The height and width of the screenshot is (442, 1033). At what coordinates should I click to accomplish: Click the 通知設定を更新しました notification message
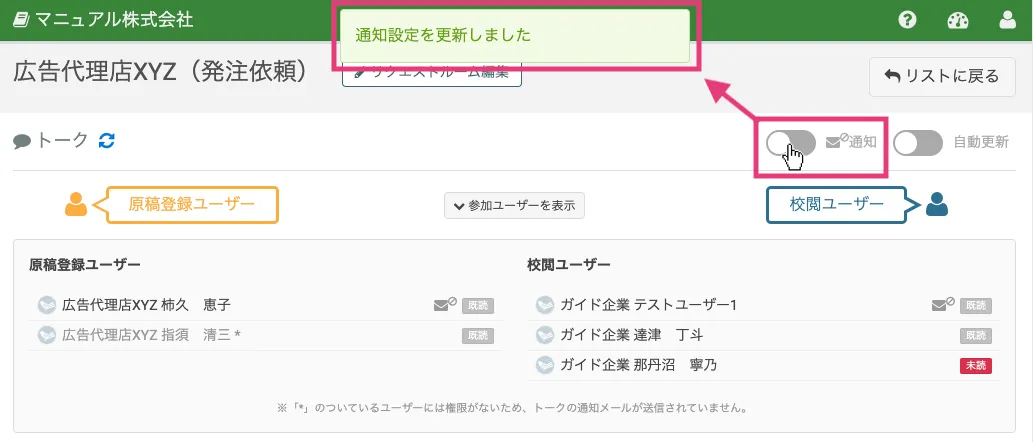click(x=515, y=36)
